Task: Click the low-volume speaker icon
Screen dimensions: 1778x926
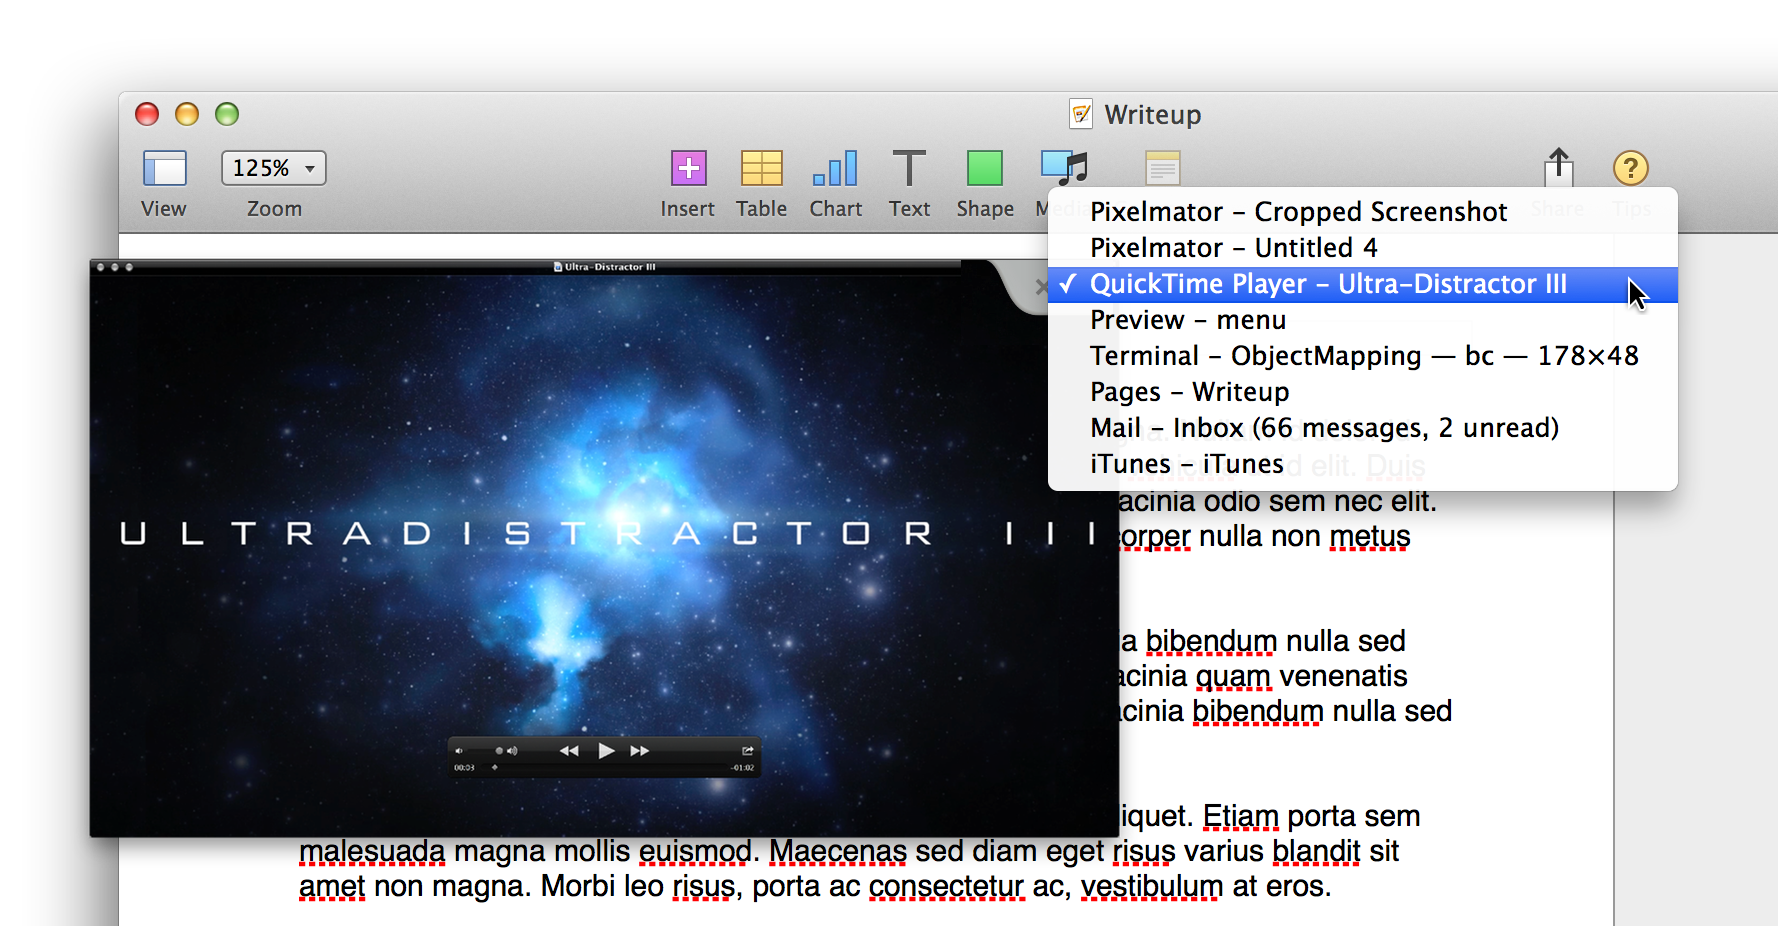Action: pyautogui.click(x=459, y=750)
